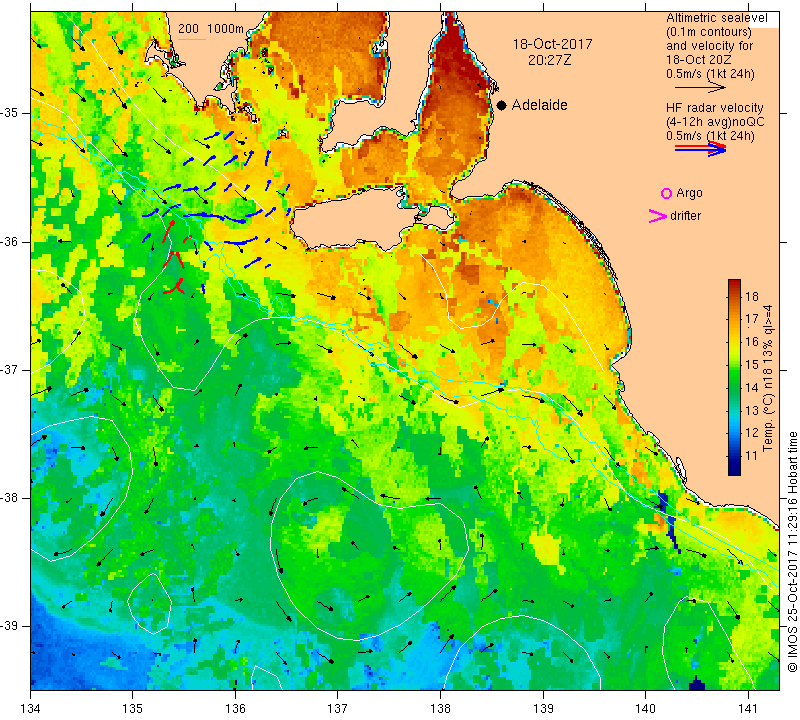Click the '200 1000m' depth contour label

click(211, 29)
